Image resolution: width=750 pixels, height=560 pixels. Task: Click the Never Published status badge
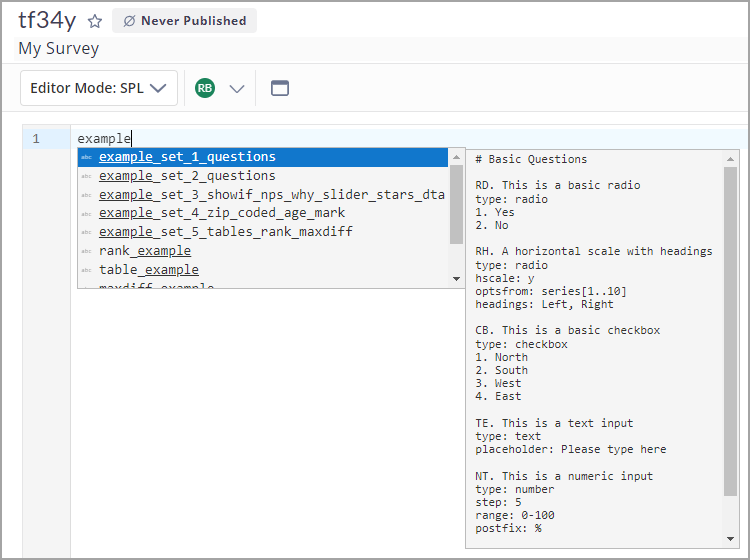point(184,21)
